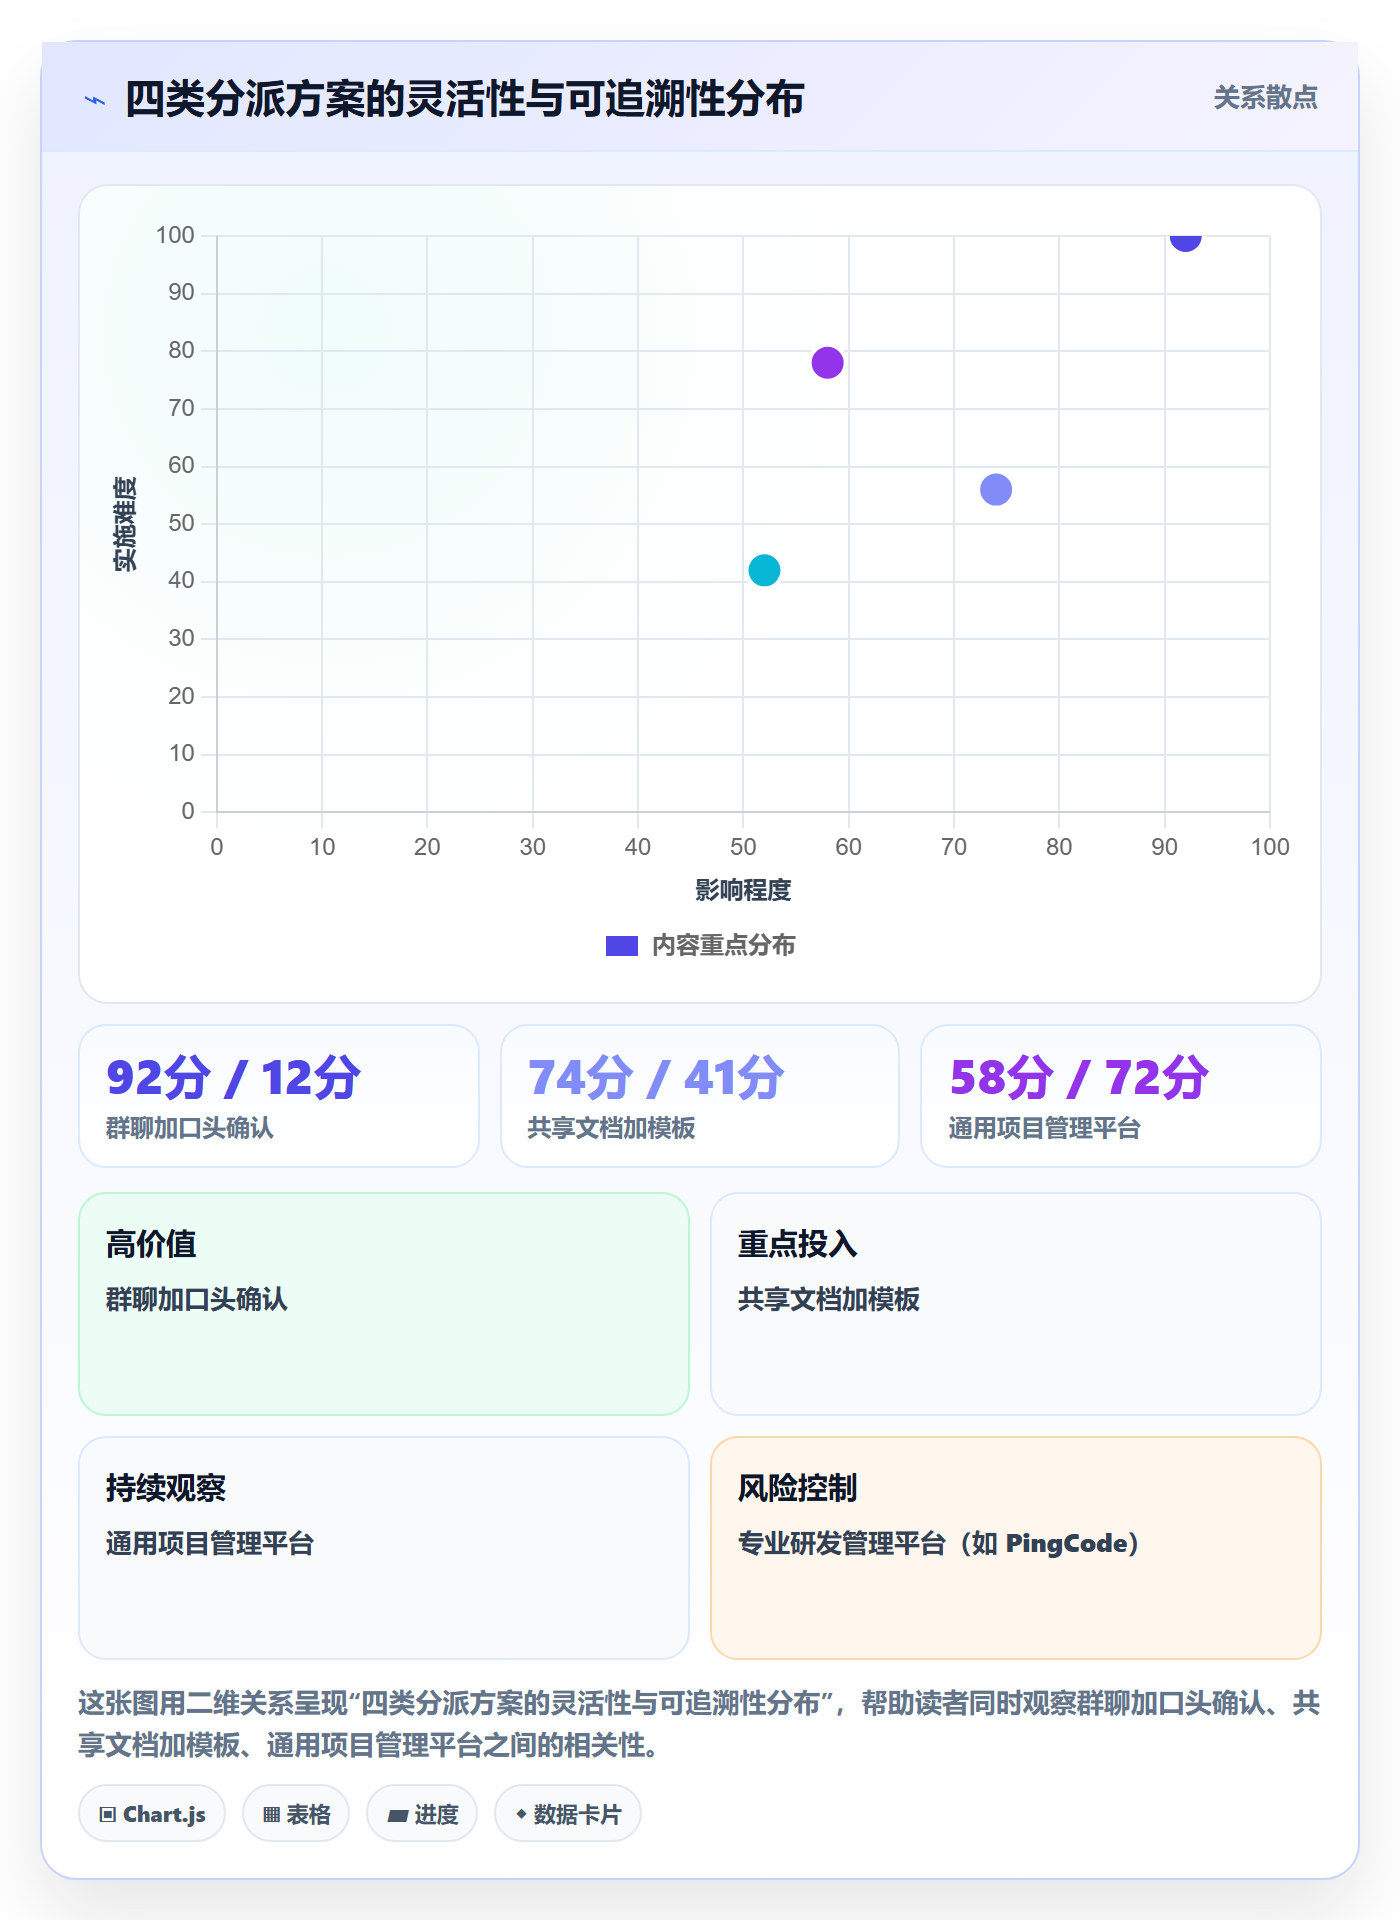Click the description paragraph starting 这张图用二维关系
The width and height of the screenshot is (1400, 1920).
[x=699, y=1724]
